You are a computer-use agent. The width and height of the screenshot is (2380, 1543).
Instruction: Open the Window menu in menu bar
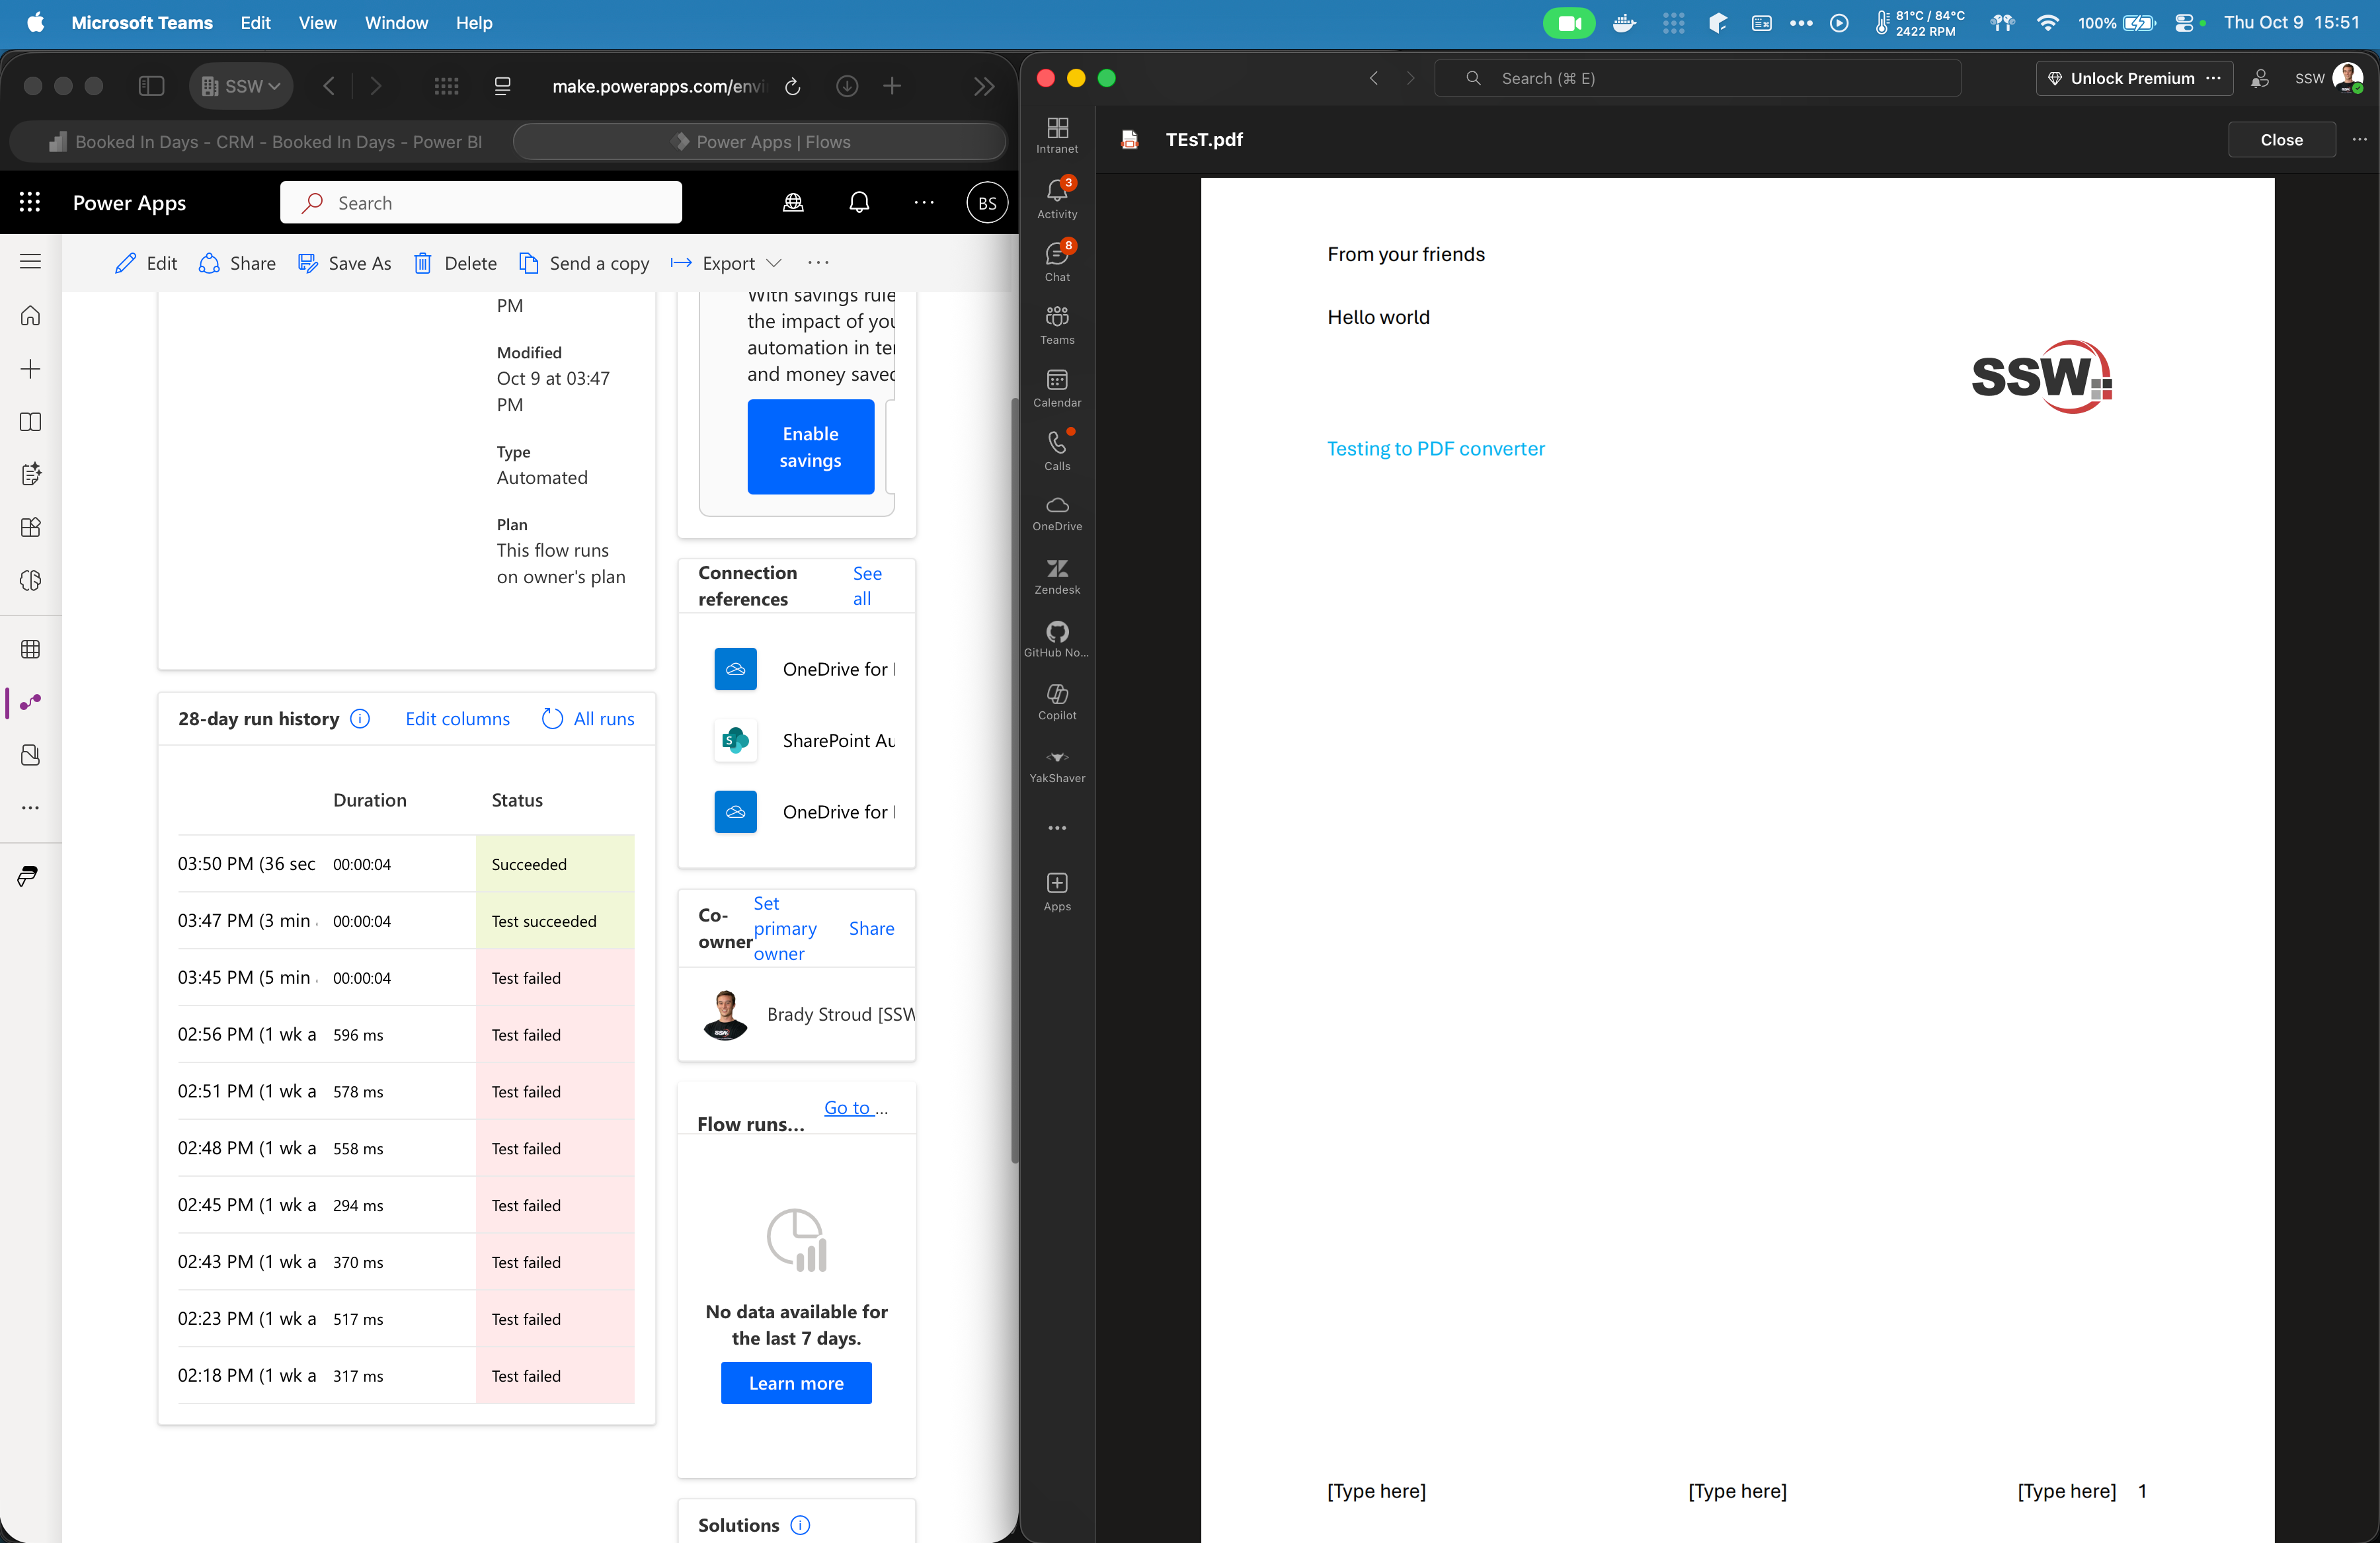pyautogui.click(x=396, y=22)
